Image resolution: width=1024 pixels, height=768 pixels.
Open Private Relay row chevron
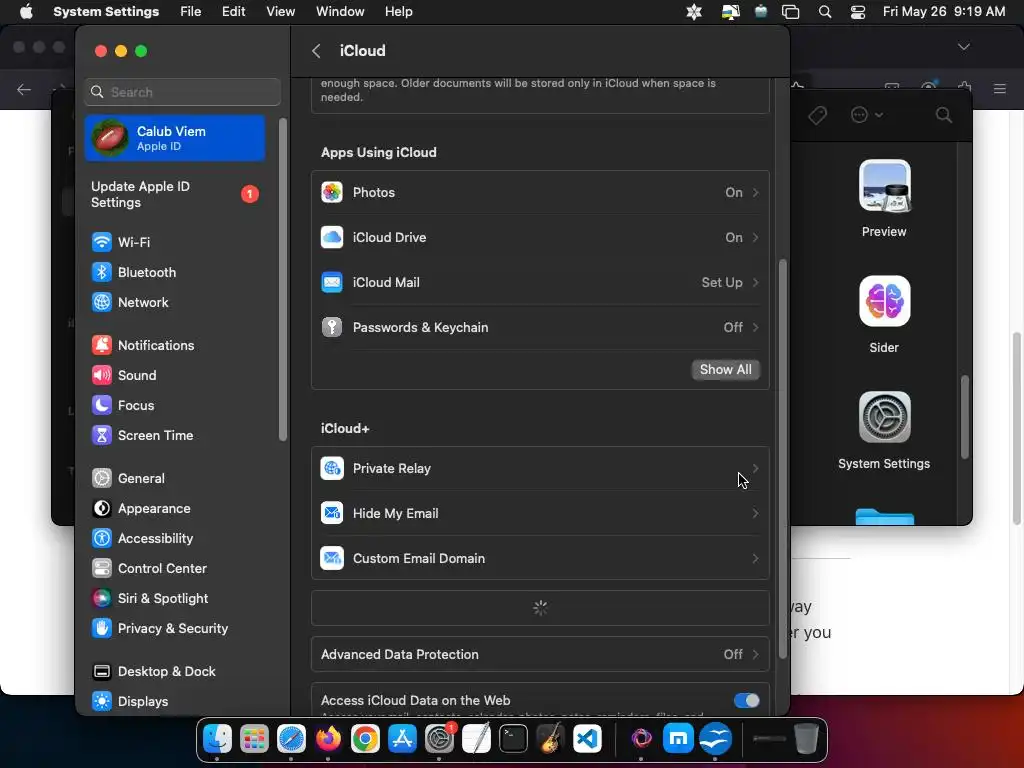click(756, 468)
